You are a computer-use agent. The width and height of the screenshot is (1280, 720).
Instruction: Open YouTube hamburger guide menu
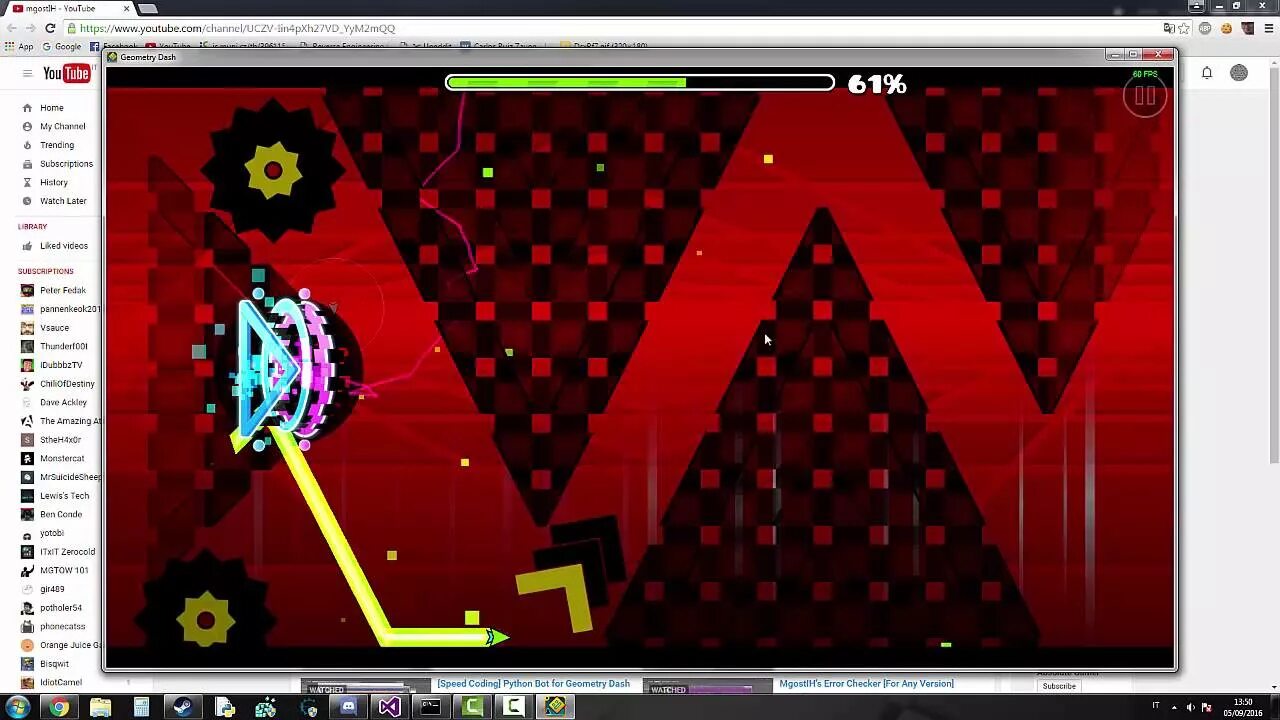27,73
